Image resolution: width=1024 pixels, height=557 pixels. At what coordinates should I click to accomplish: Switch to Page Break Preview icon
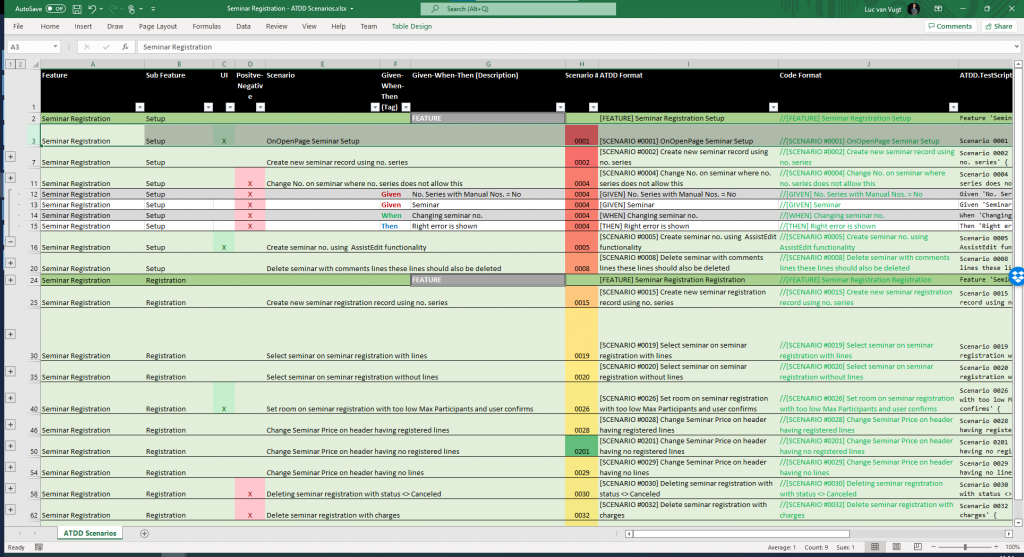(x=918, y=547)
